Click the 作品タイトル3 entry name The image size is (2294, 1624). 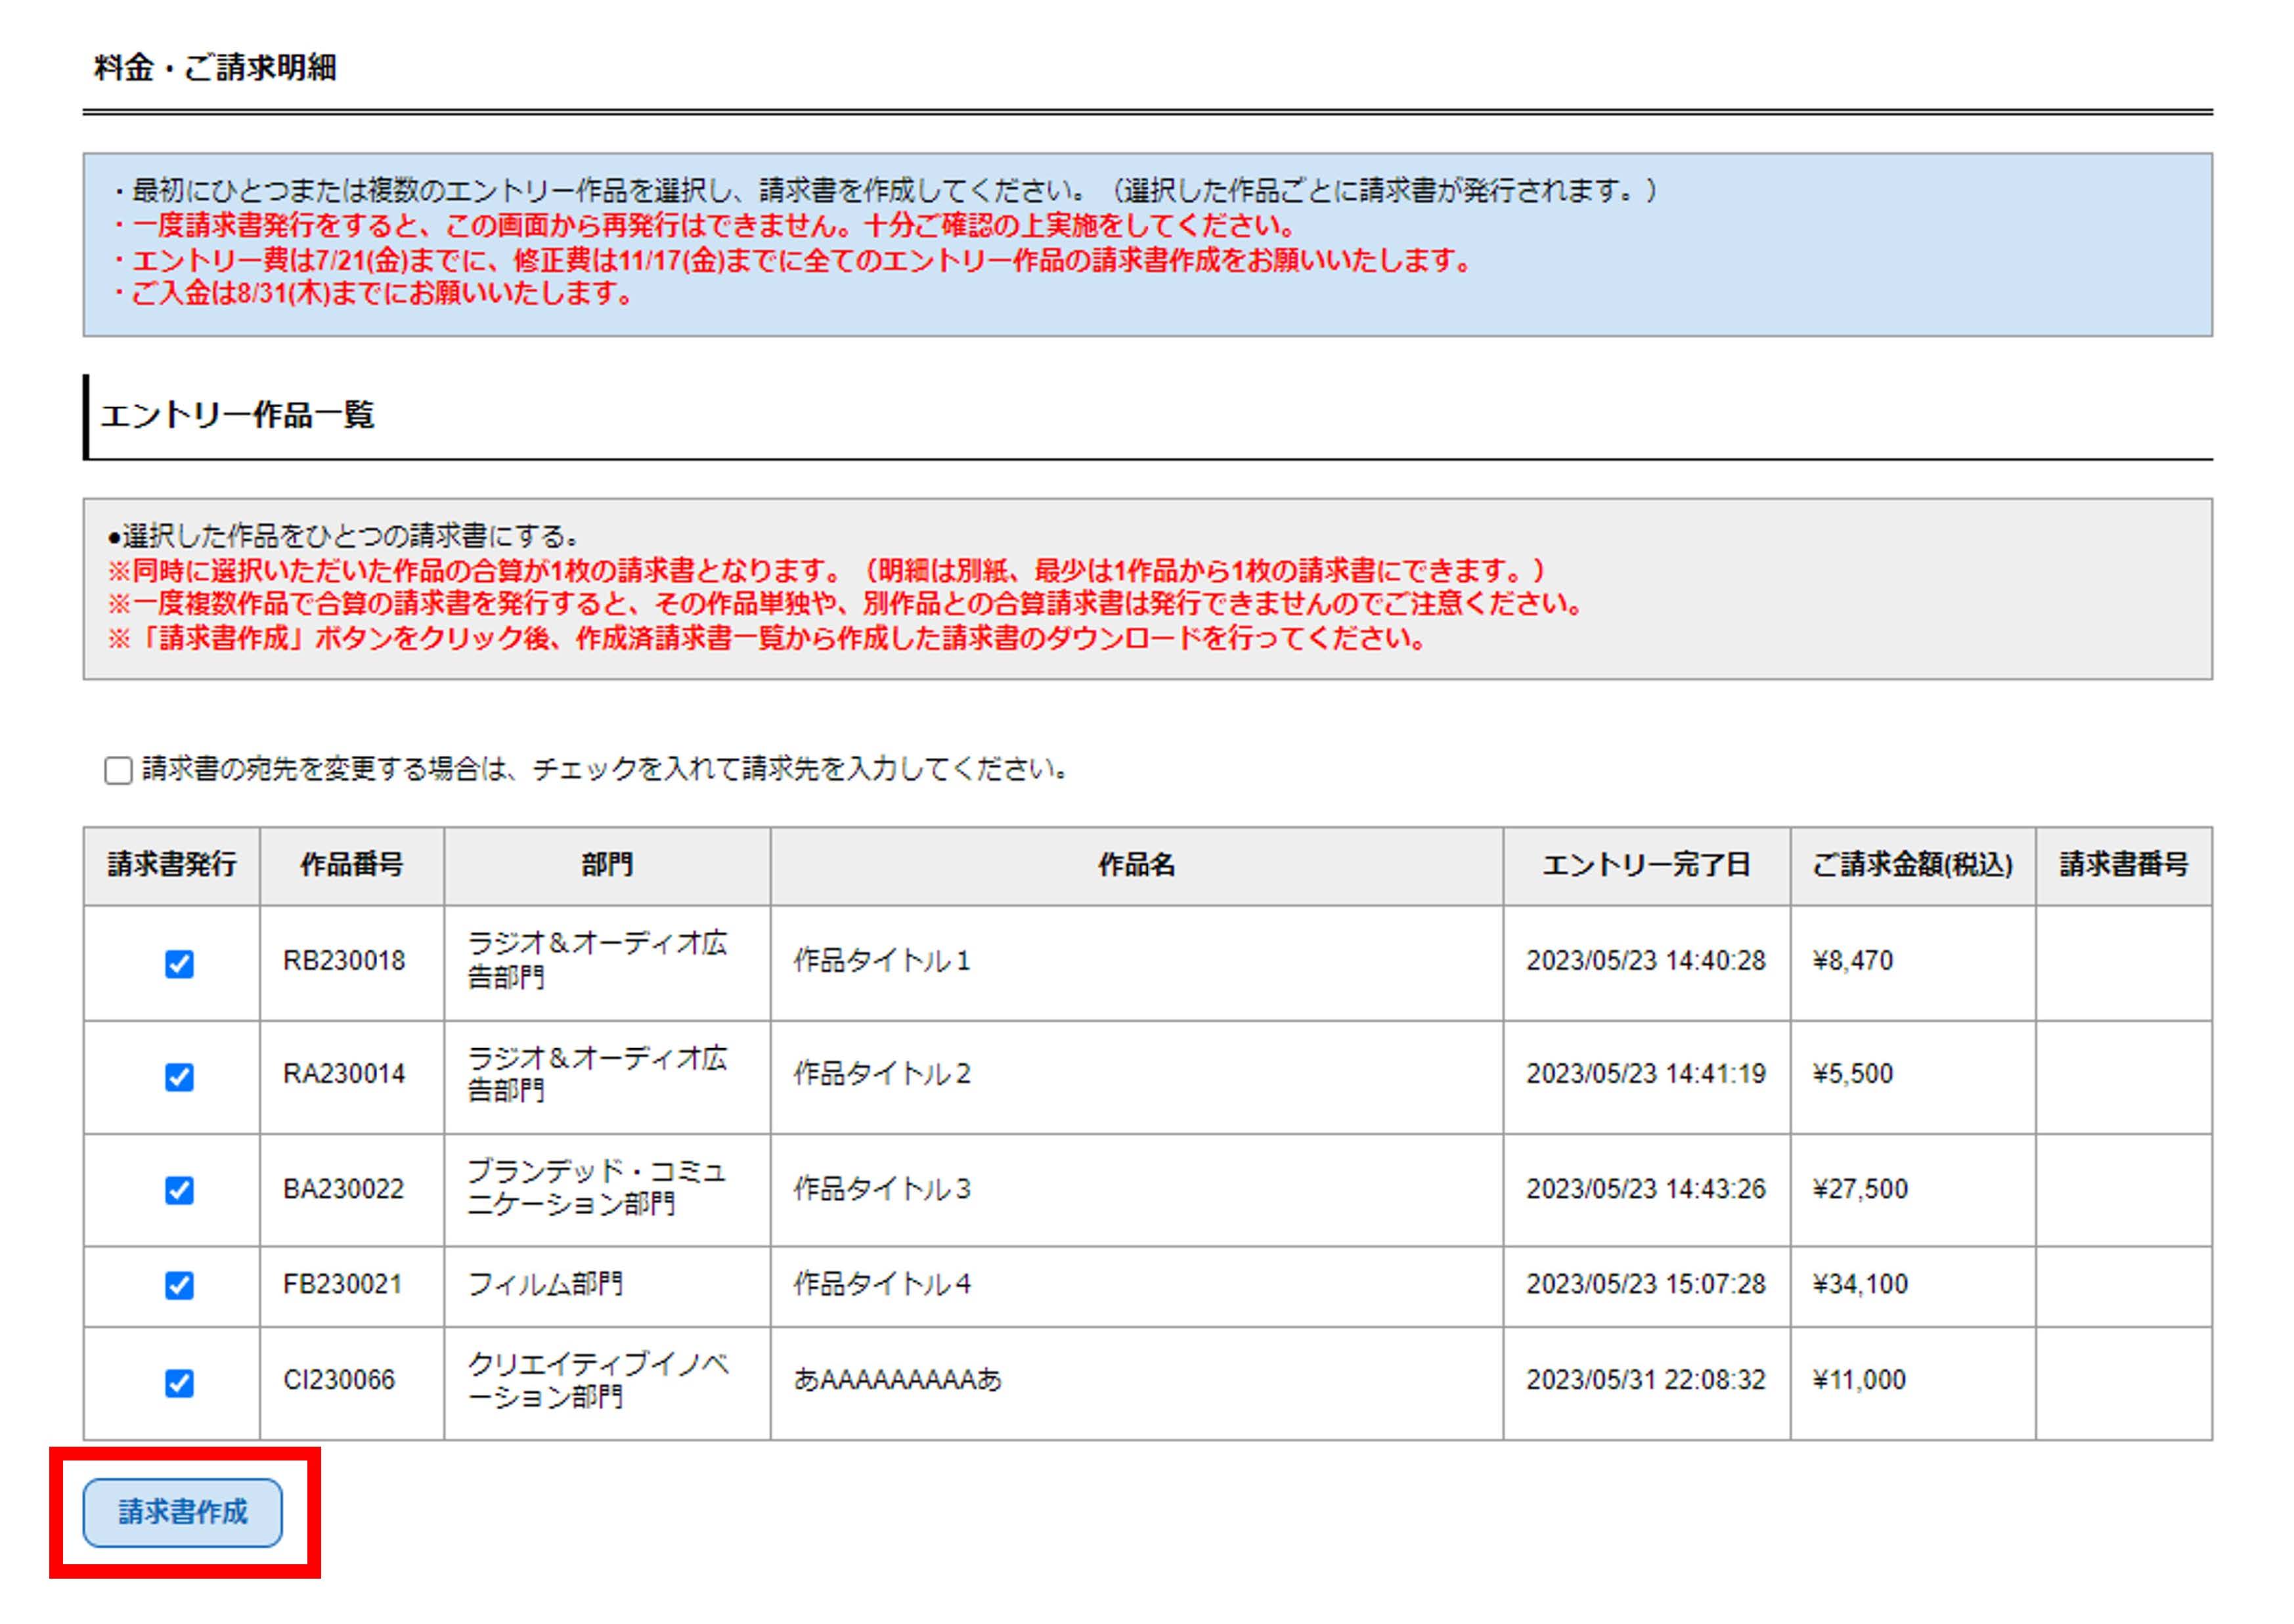click(881, 1189)
